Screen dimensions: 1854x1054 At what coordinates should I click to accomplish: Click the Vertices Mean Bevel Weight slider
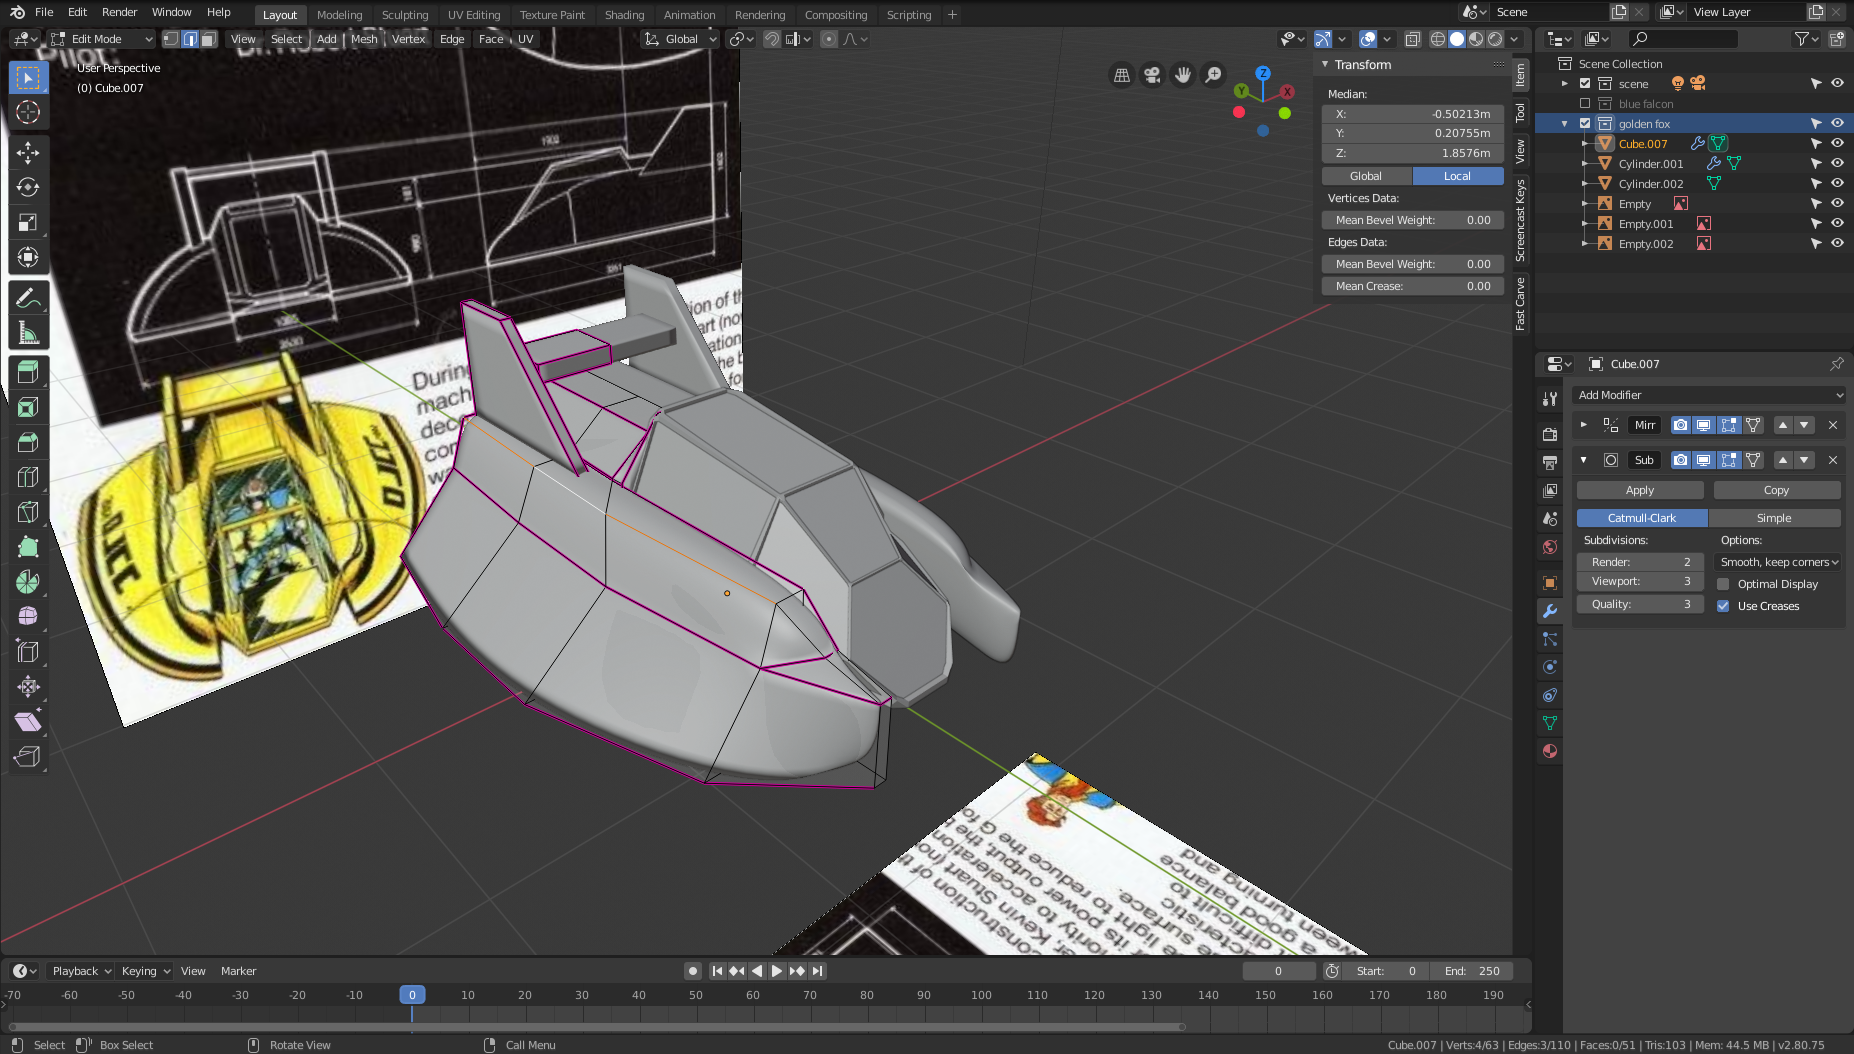pyautogui.click(x=1413, y=220)
